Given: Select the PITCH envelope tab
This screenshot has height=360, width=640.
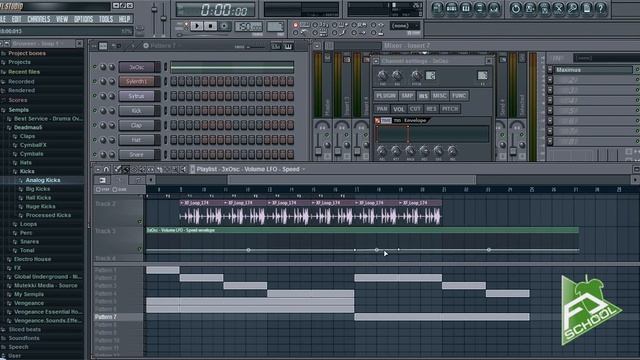Looking at the screenshot, I should [450, 109].
